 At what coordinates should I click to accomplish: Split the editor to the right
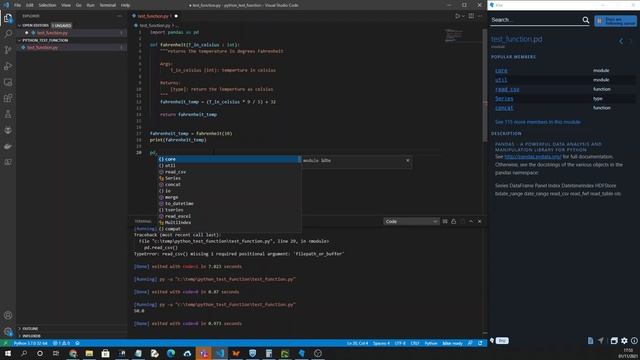click(x=471, y=16)
